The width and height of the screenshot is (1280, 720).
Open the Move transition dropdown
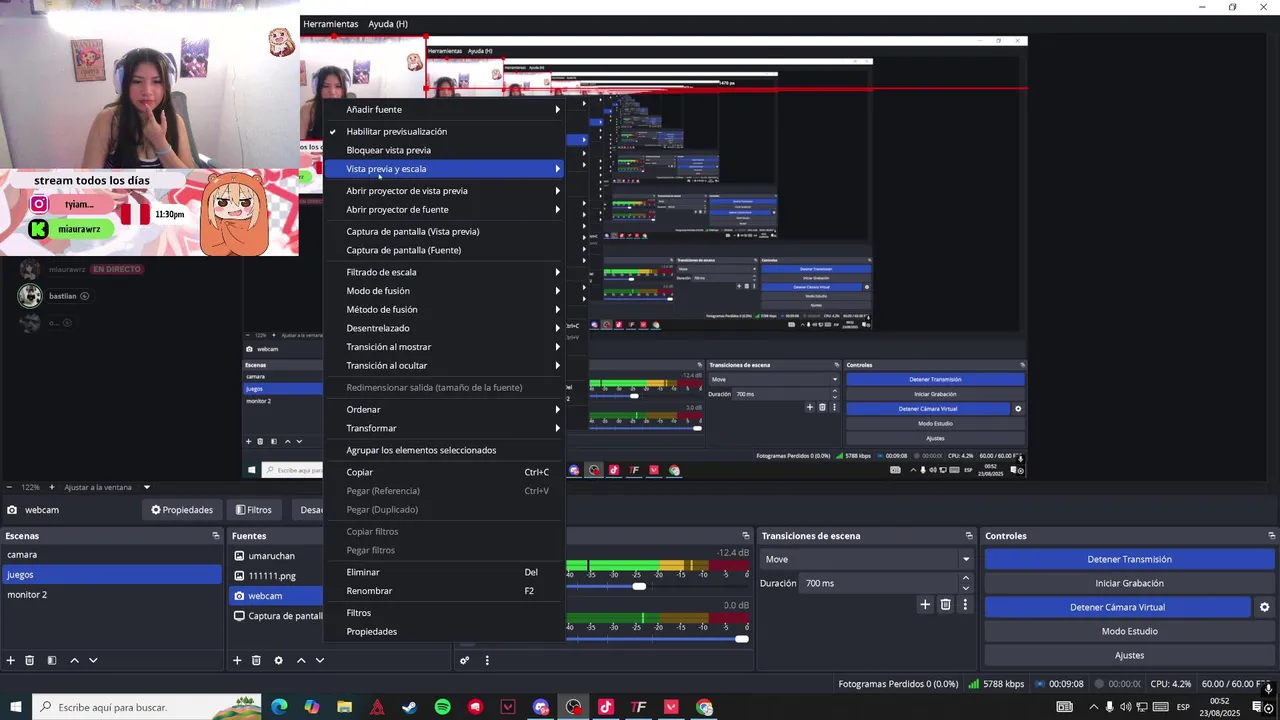click(x=867, y=559)
